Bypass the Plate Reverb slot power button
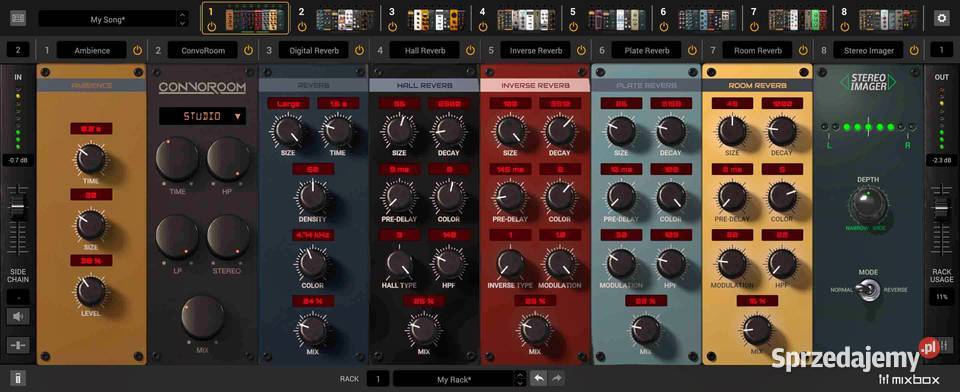960x392 pixels. pos(692,50)
